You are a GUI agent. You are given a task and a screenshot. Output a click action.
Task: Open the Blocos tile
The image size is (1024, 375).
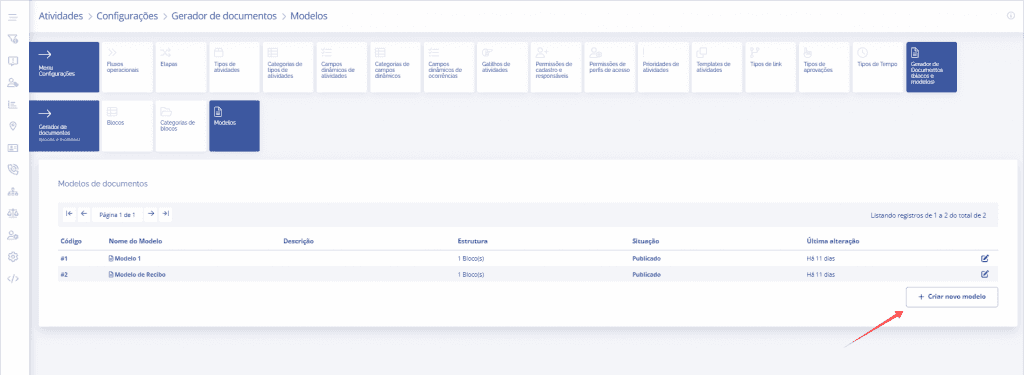tap(127, 125)
